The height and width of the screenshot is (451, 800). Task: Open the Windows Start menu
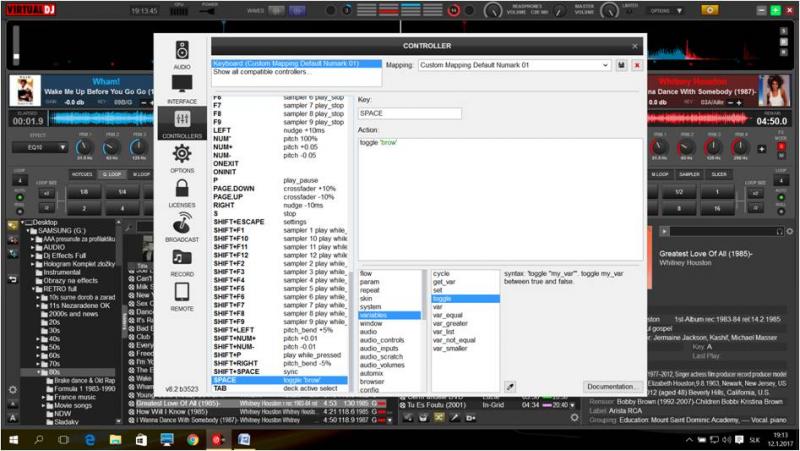13,440
